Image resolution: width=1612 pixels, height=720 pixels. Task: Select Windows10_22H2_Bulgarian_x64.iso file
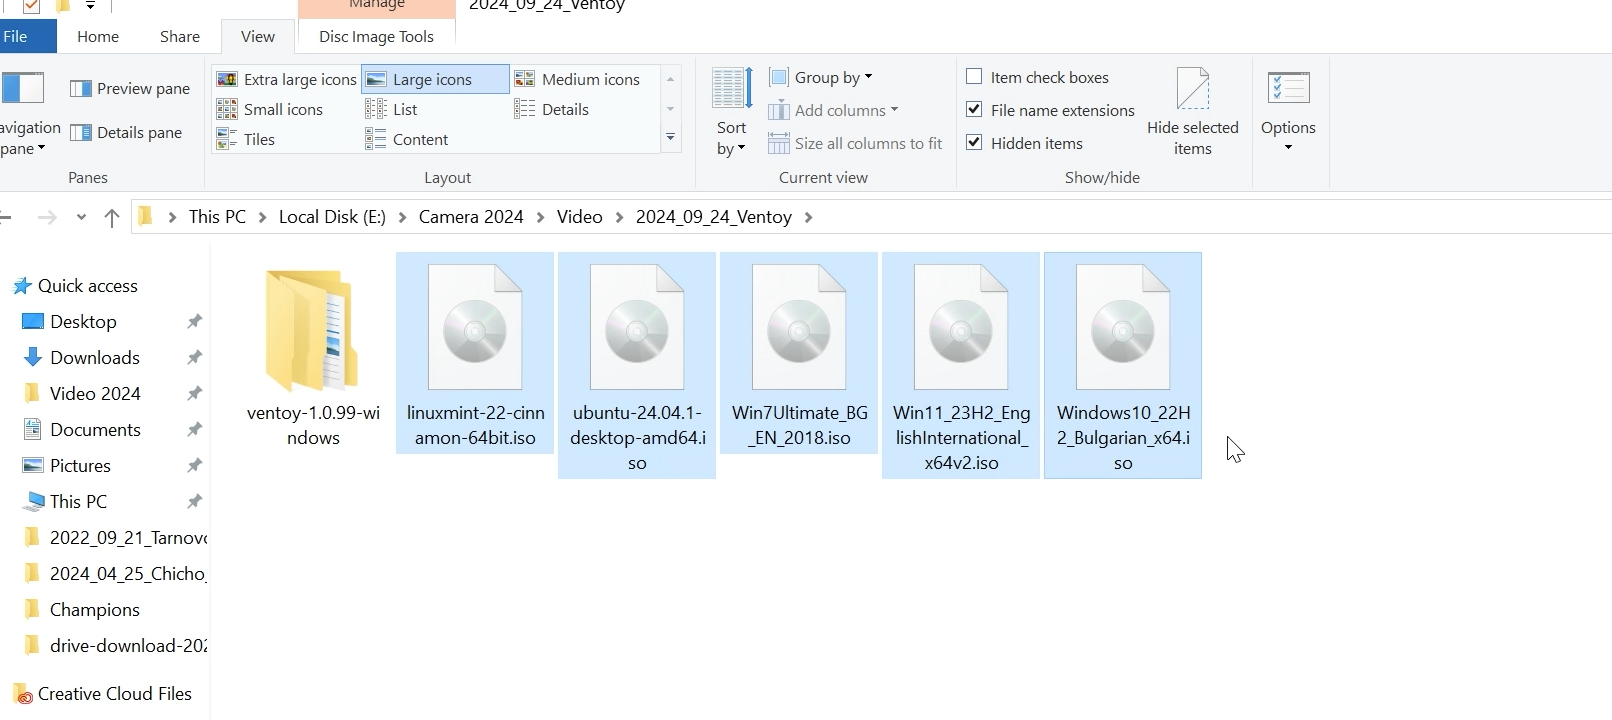pyautogui.click(x=1123, y=365)
